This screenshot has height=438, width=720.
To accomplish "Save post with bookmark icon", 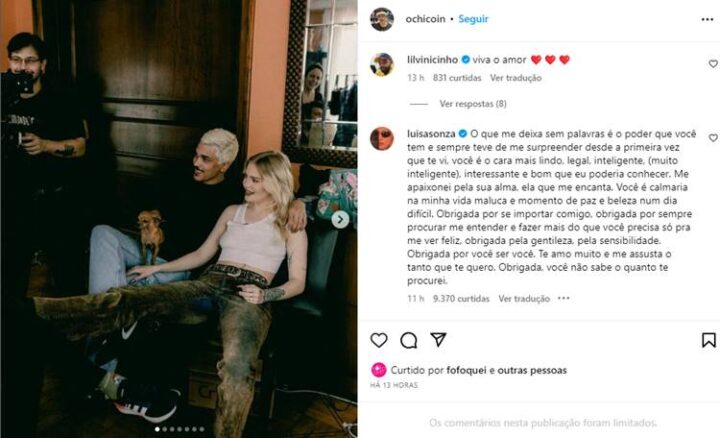I will 709,340.
